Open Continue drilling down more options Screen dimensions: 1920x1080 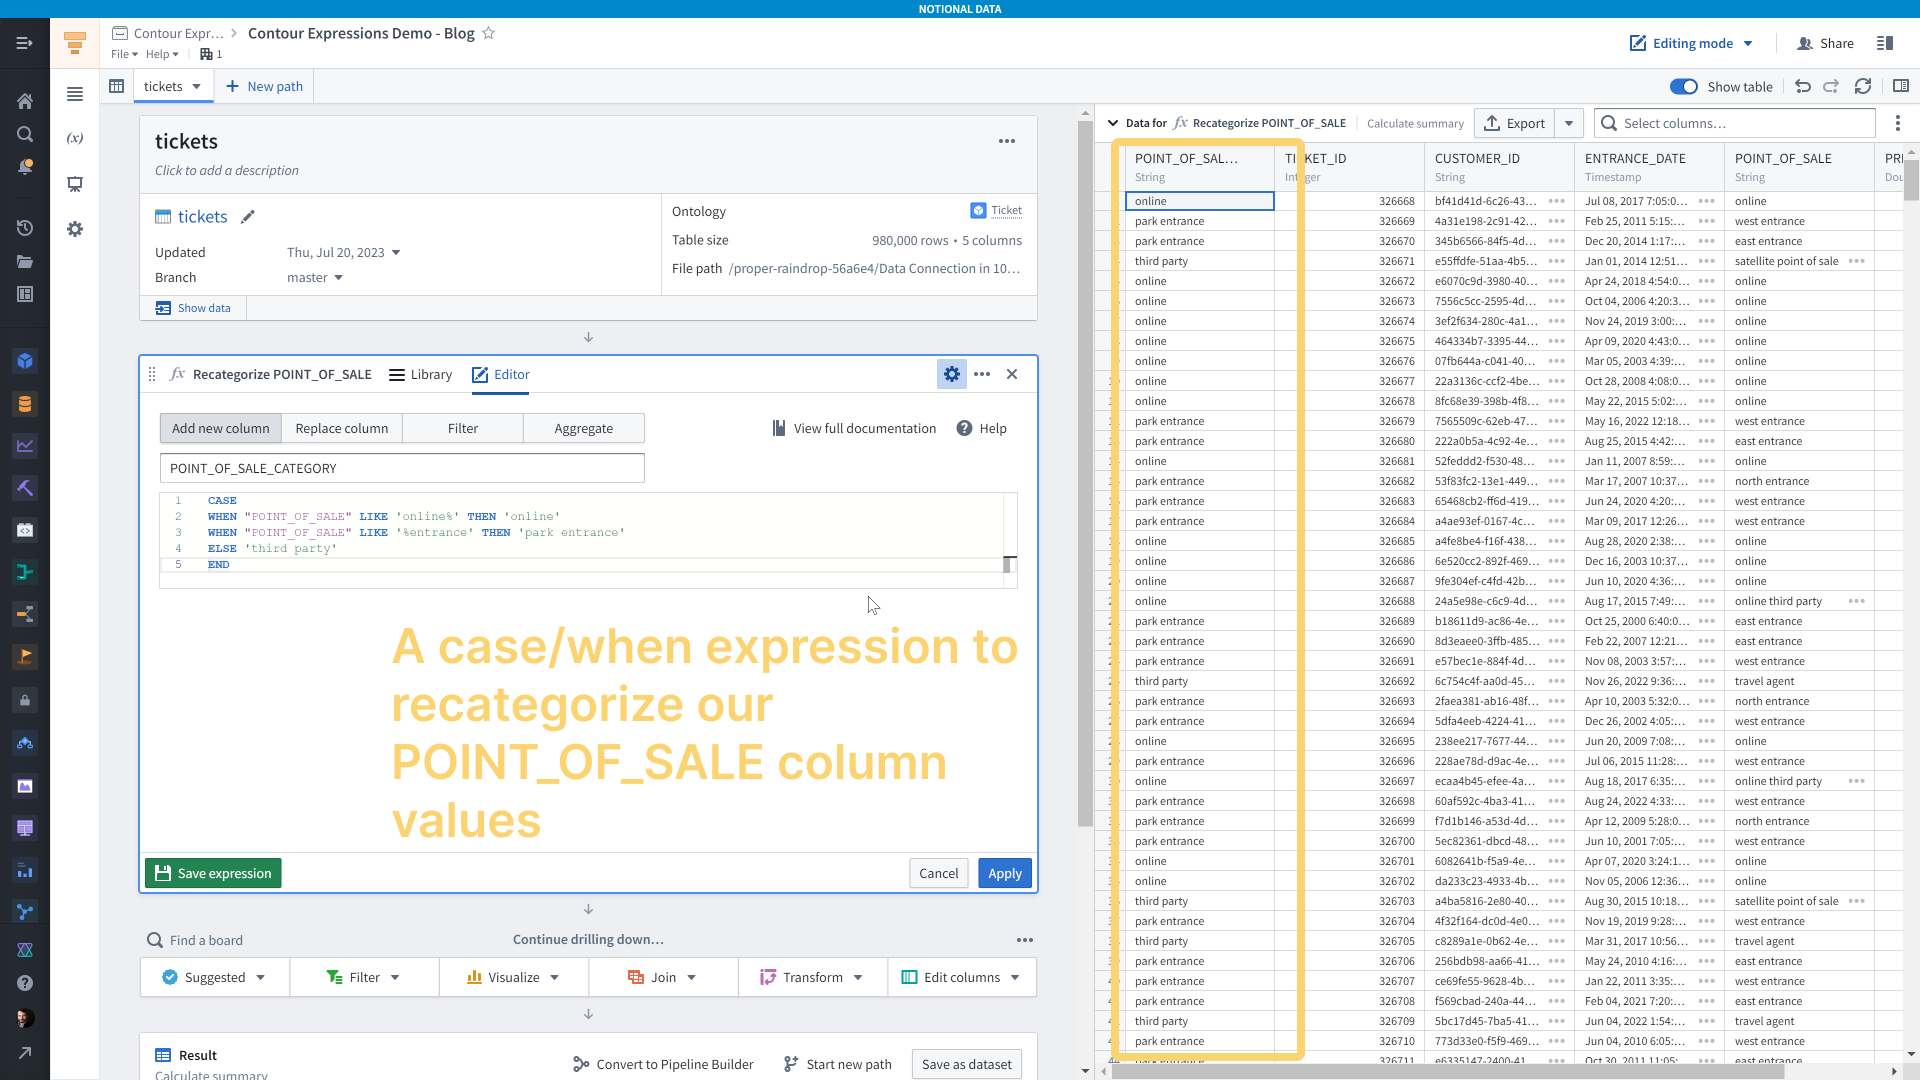click(x=1025, y=940)
